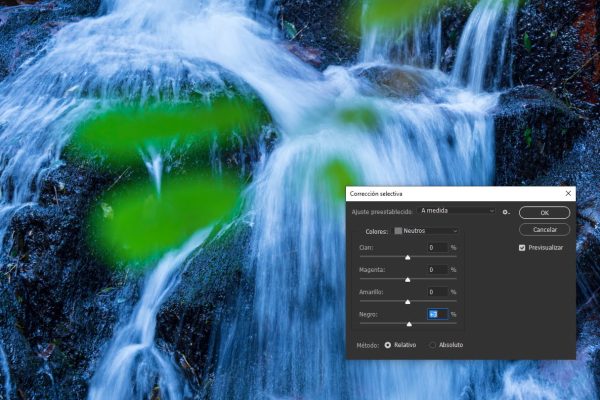Click the Amarillo percentage input field
This screenshot has height=400, width=600.
[x=437, y=291]
